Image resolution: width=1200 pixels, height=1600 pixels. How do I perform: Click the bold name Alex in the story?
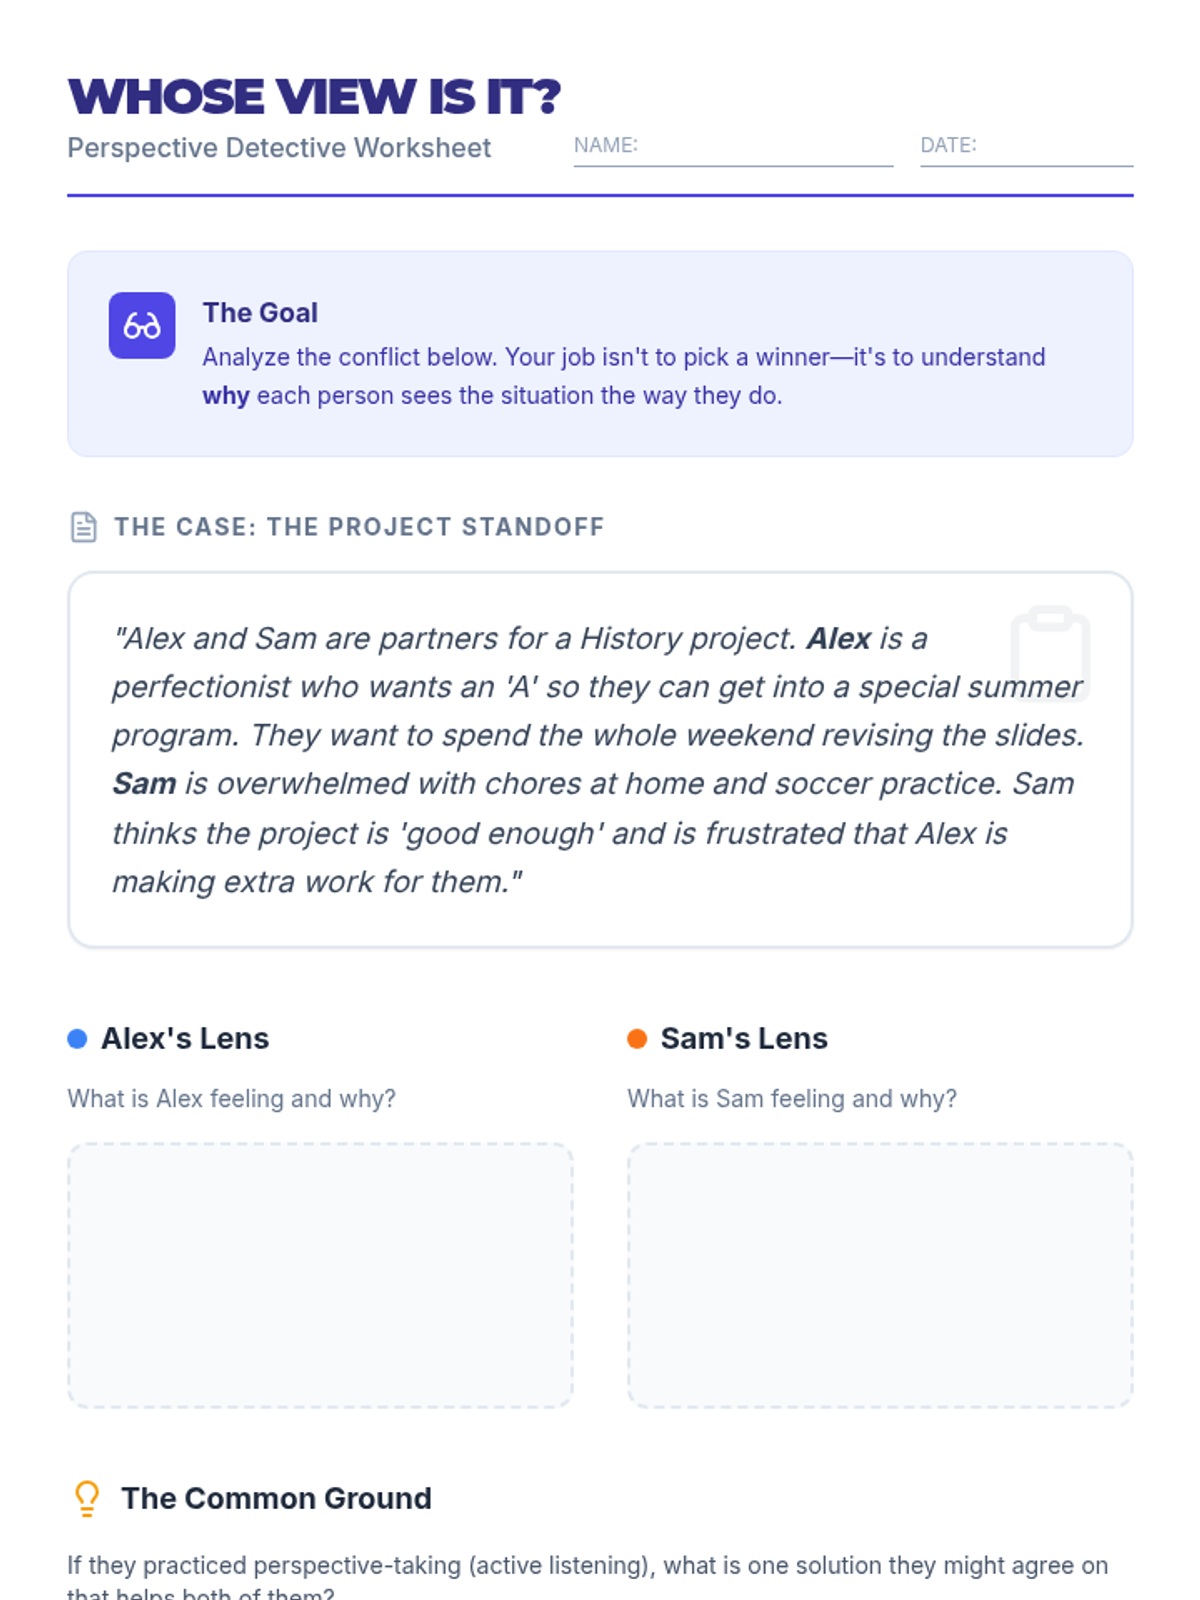pos(839,639)
